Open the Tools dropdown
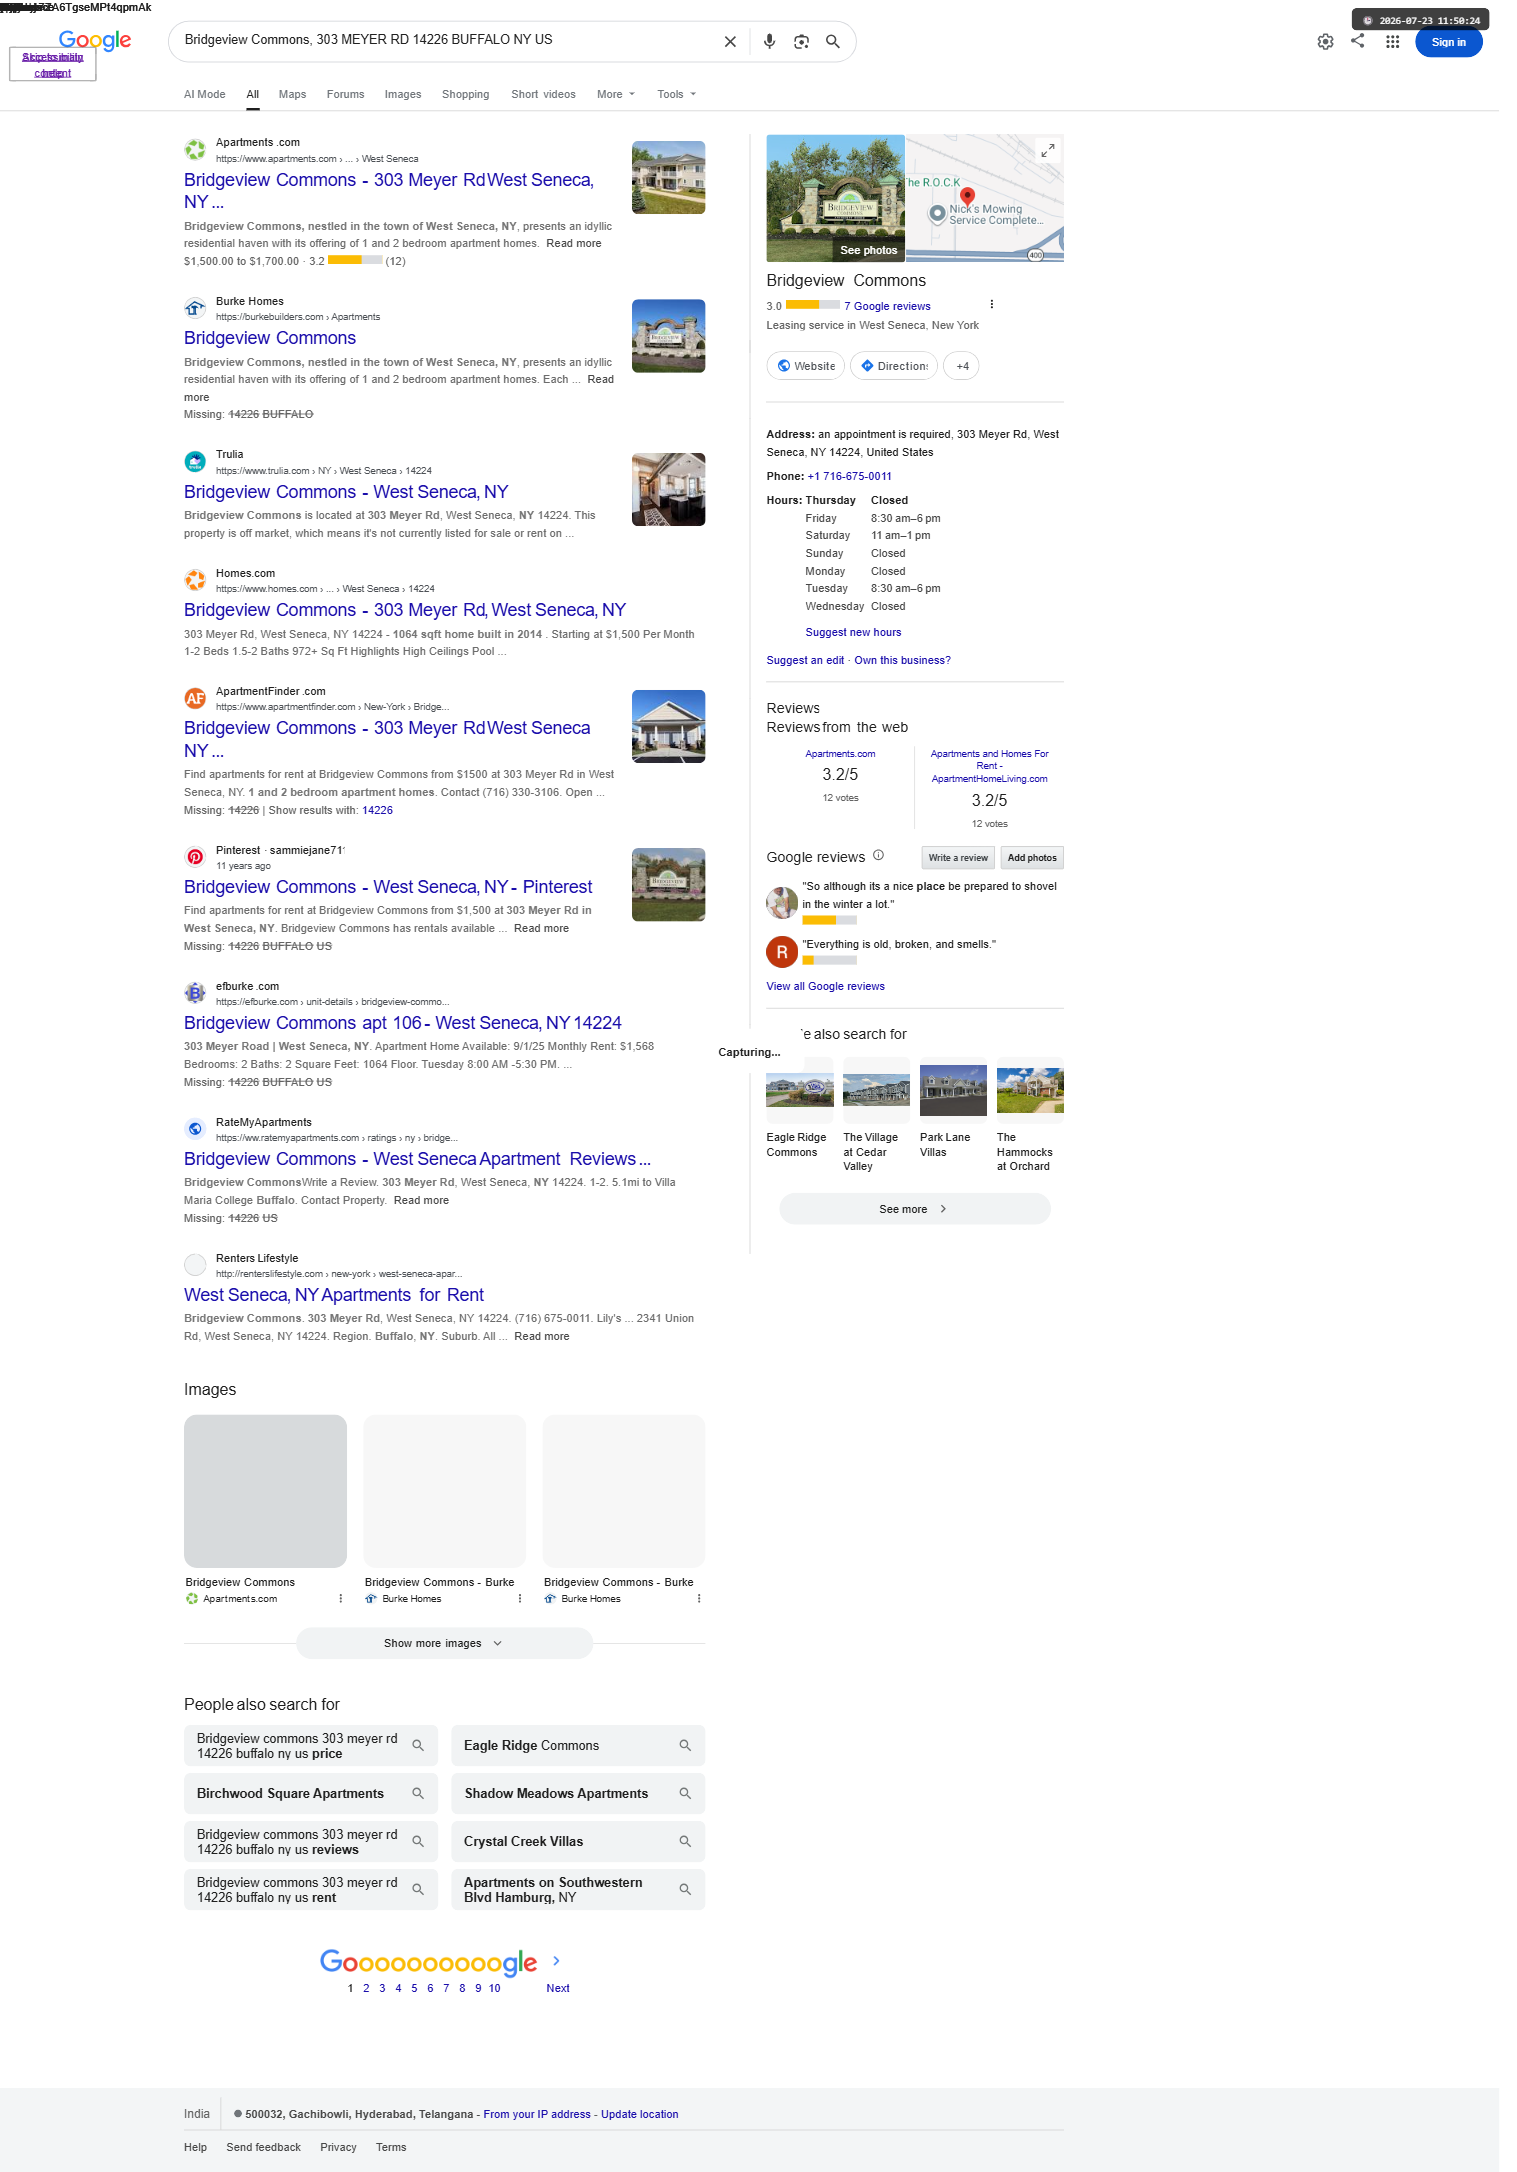The width and height of the screenshot is (1517, 2172). point(677,94)
